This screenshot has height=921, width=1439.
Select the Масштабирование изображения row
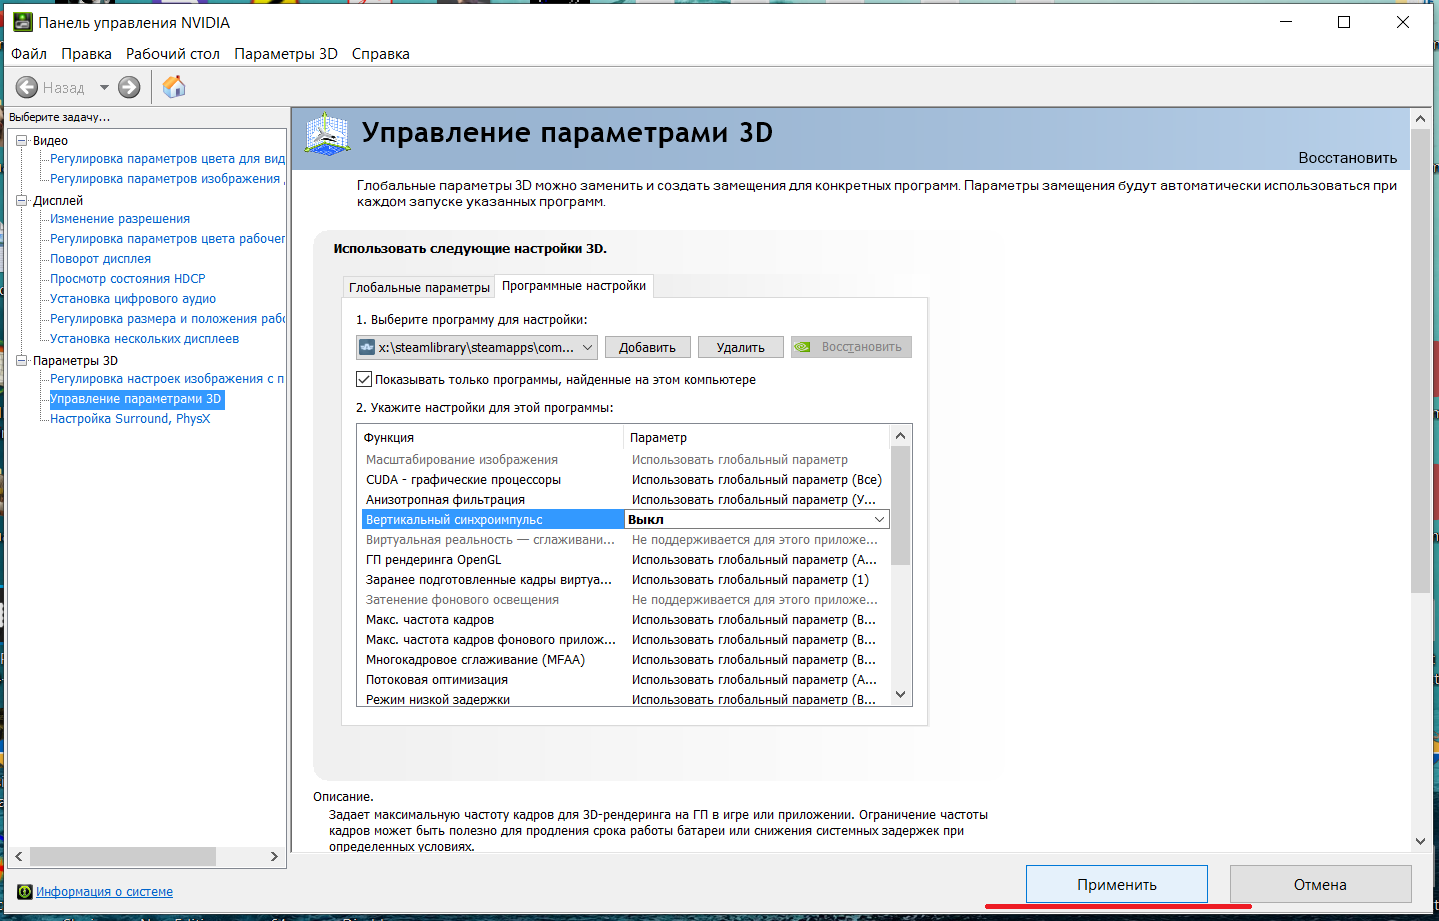click(x=625, y=460)
